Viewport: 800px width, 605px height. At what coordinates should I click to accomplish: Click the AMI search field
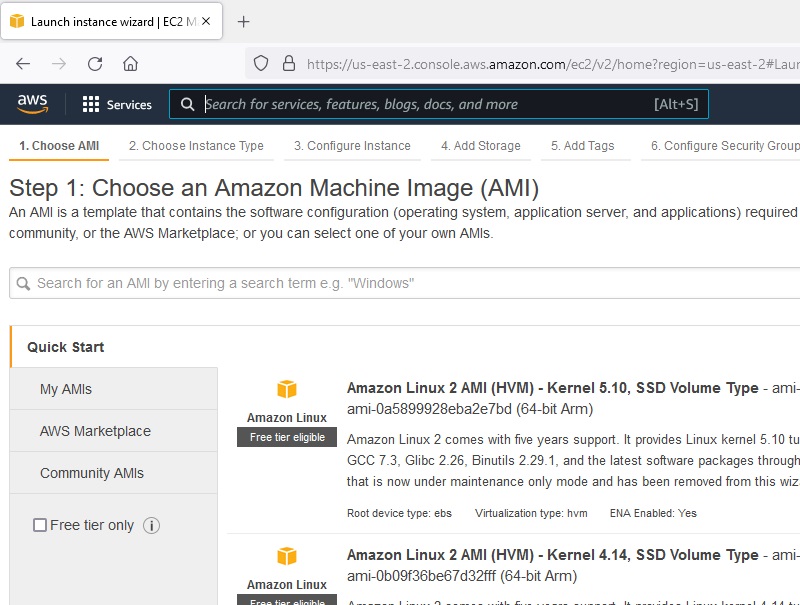[x=400, y=283]
